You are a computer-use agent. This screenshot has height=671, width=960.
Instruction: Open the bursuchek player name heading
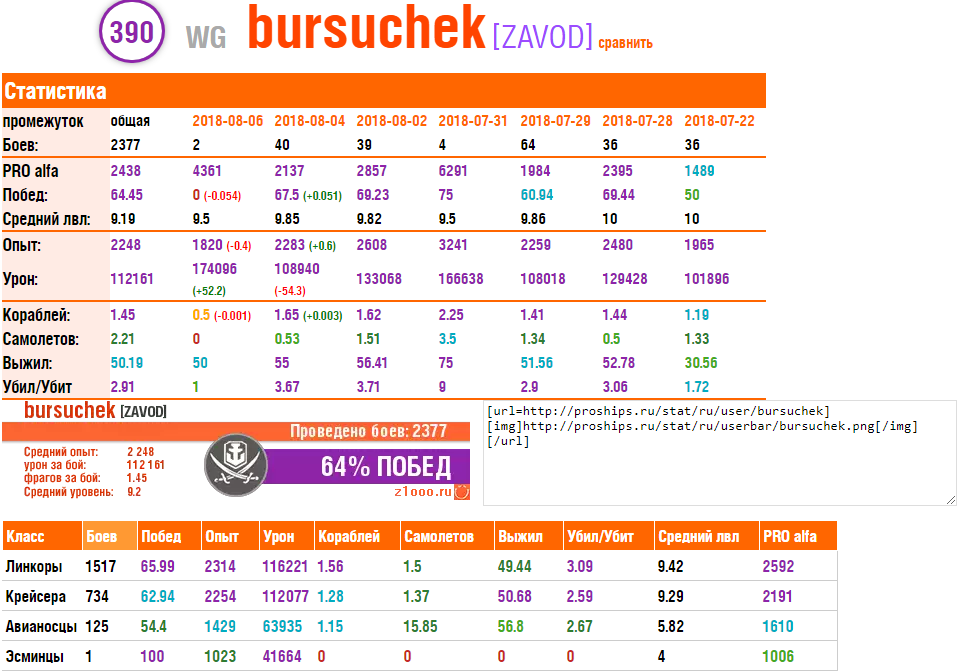pos(367,28)
